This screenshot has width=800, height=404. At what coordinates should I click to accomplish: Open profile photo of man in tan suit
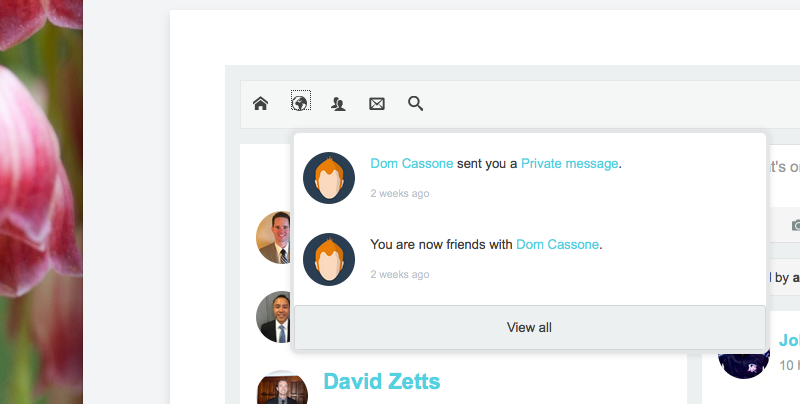pos(273,237)
